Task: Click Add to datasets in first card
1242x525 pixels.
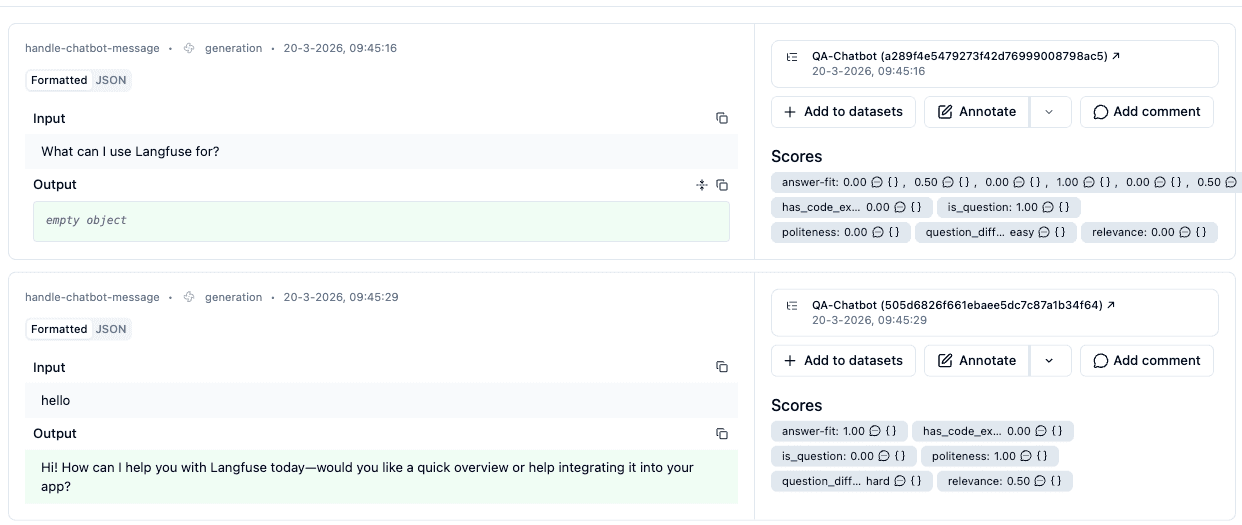Action: point(843,112)
